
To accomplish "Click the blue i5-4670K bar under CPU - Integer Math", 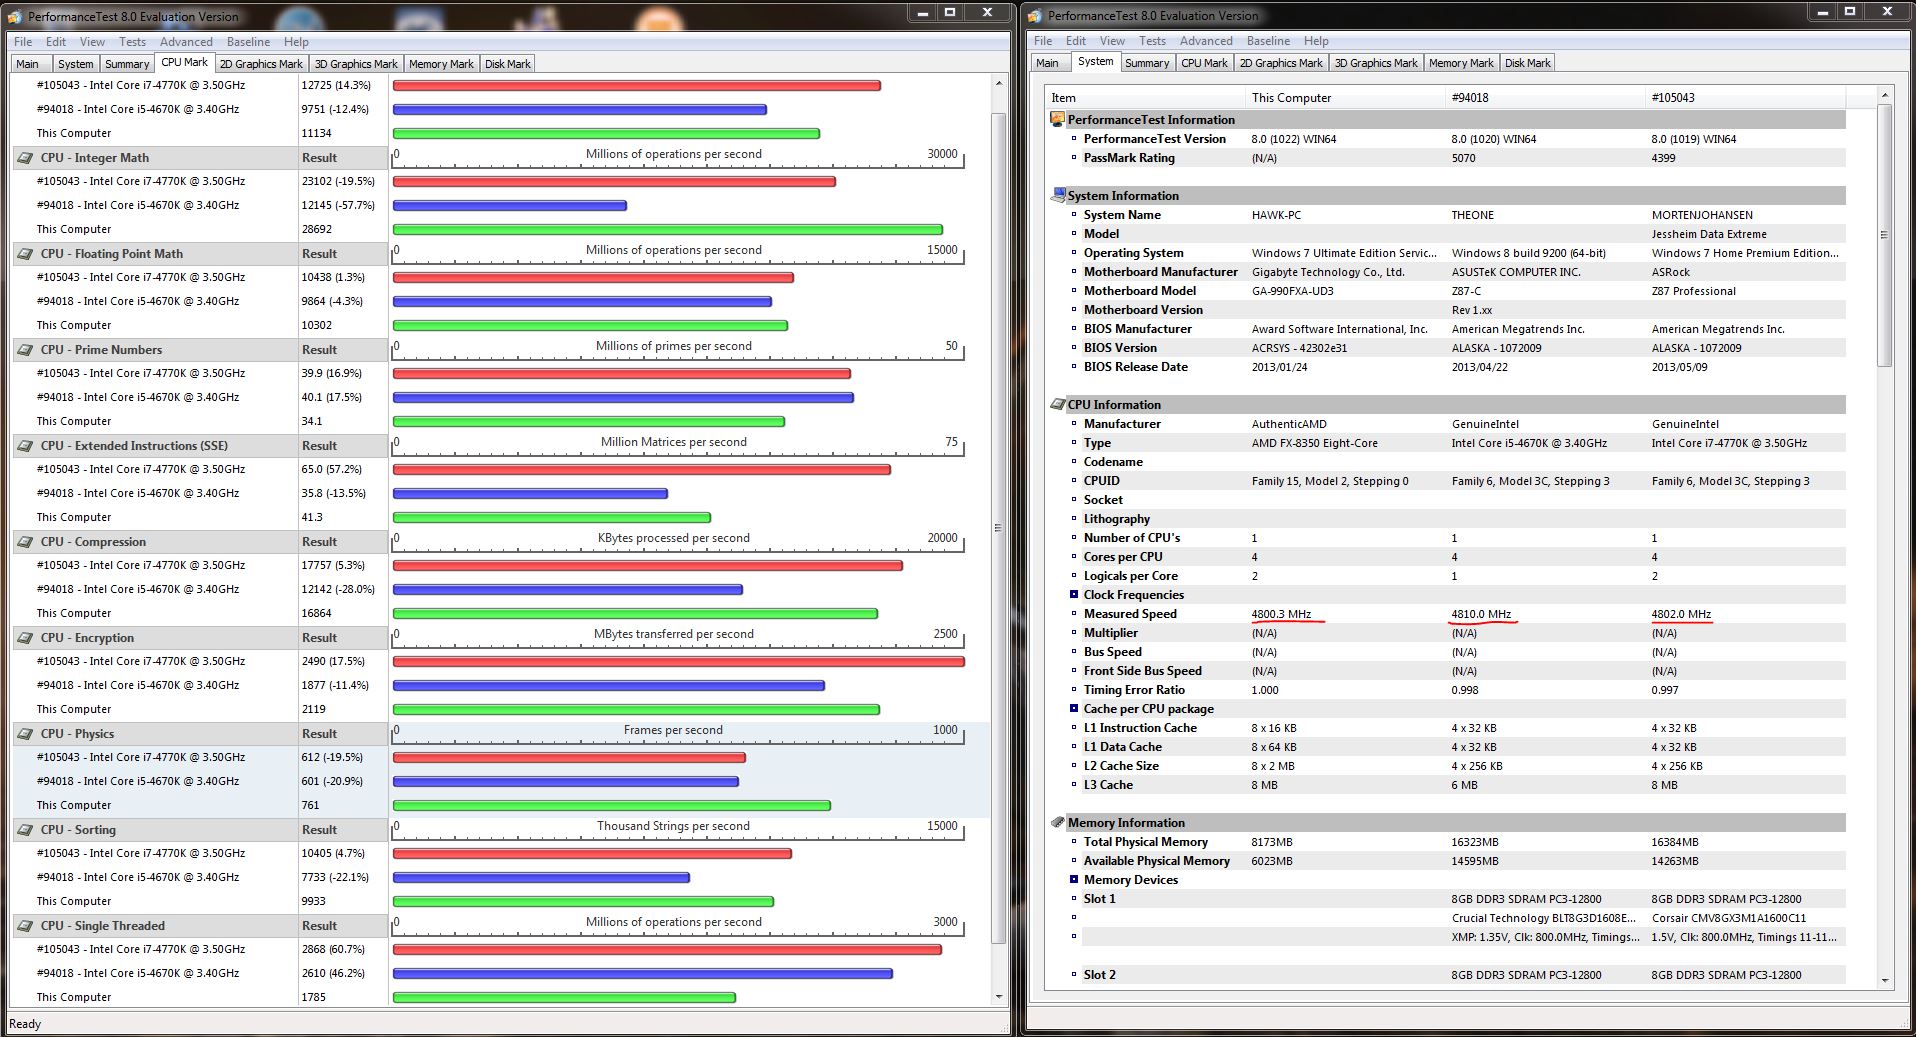I will pyautogui.click(x=510, y=206).
